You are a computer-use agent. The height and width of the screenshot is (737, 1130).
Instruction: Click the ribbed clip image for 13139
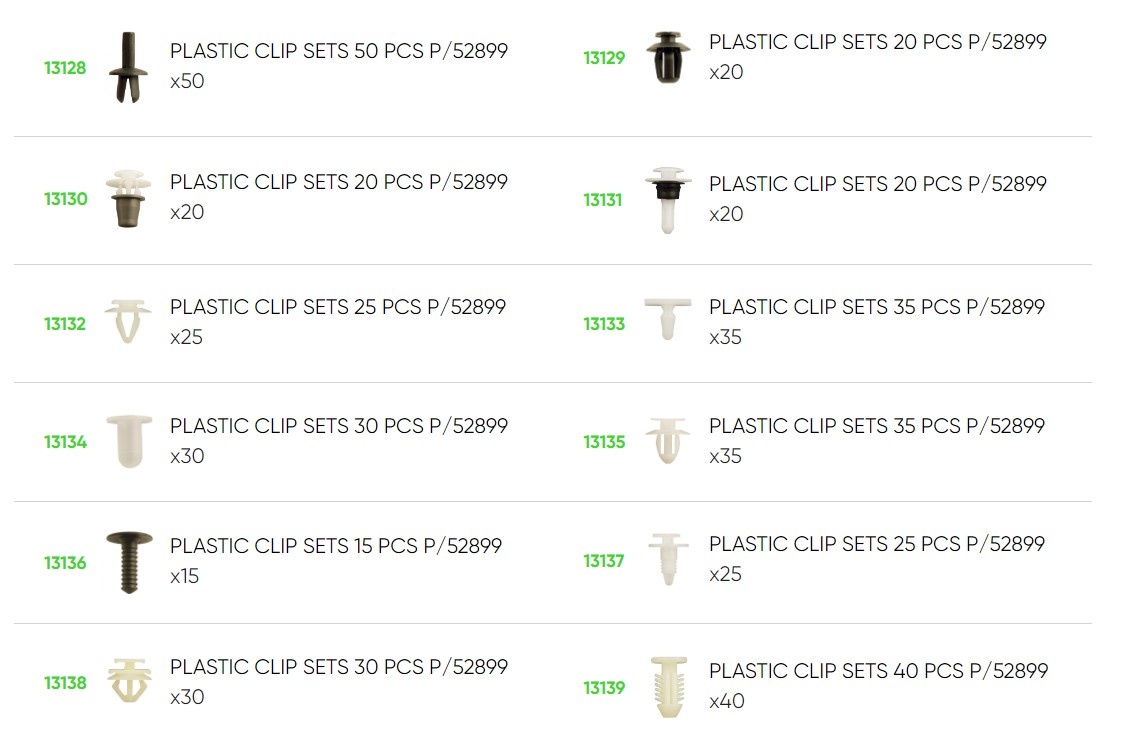[x=667, y=687]
